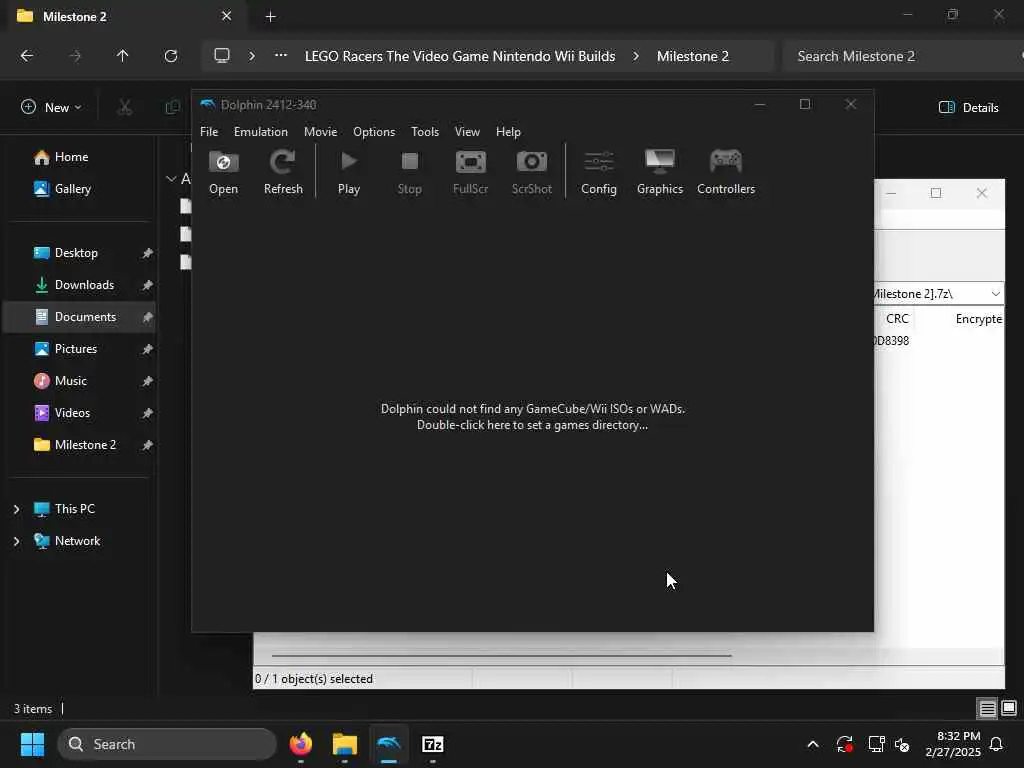The height and width of the screenshot is (768, 1024).
Task: Open the Tools menu in Dolphin
Action: (425, 132)
